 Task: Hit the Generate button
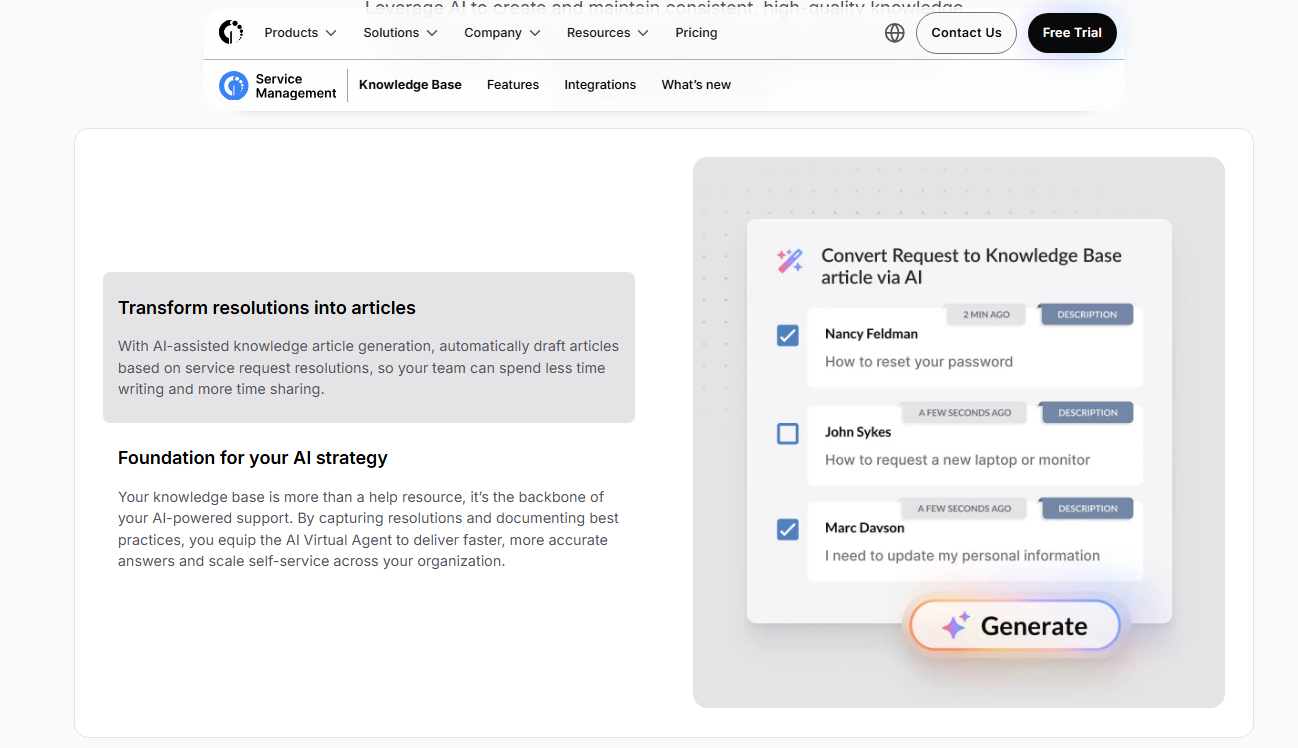coord(1014,626)
